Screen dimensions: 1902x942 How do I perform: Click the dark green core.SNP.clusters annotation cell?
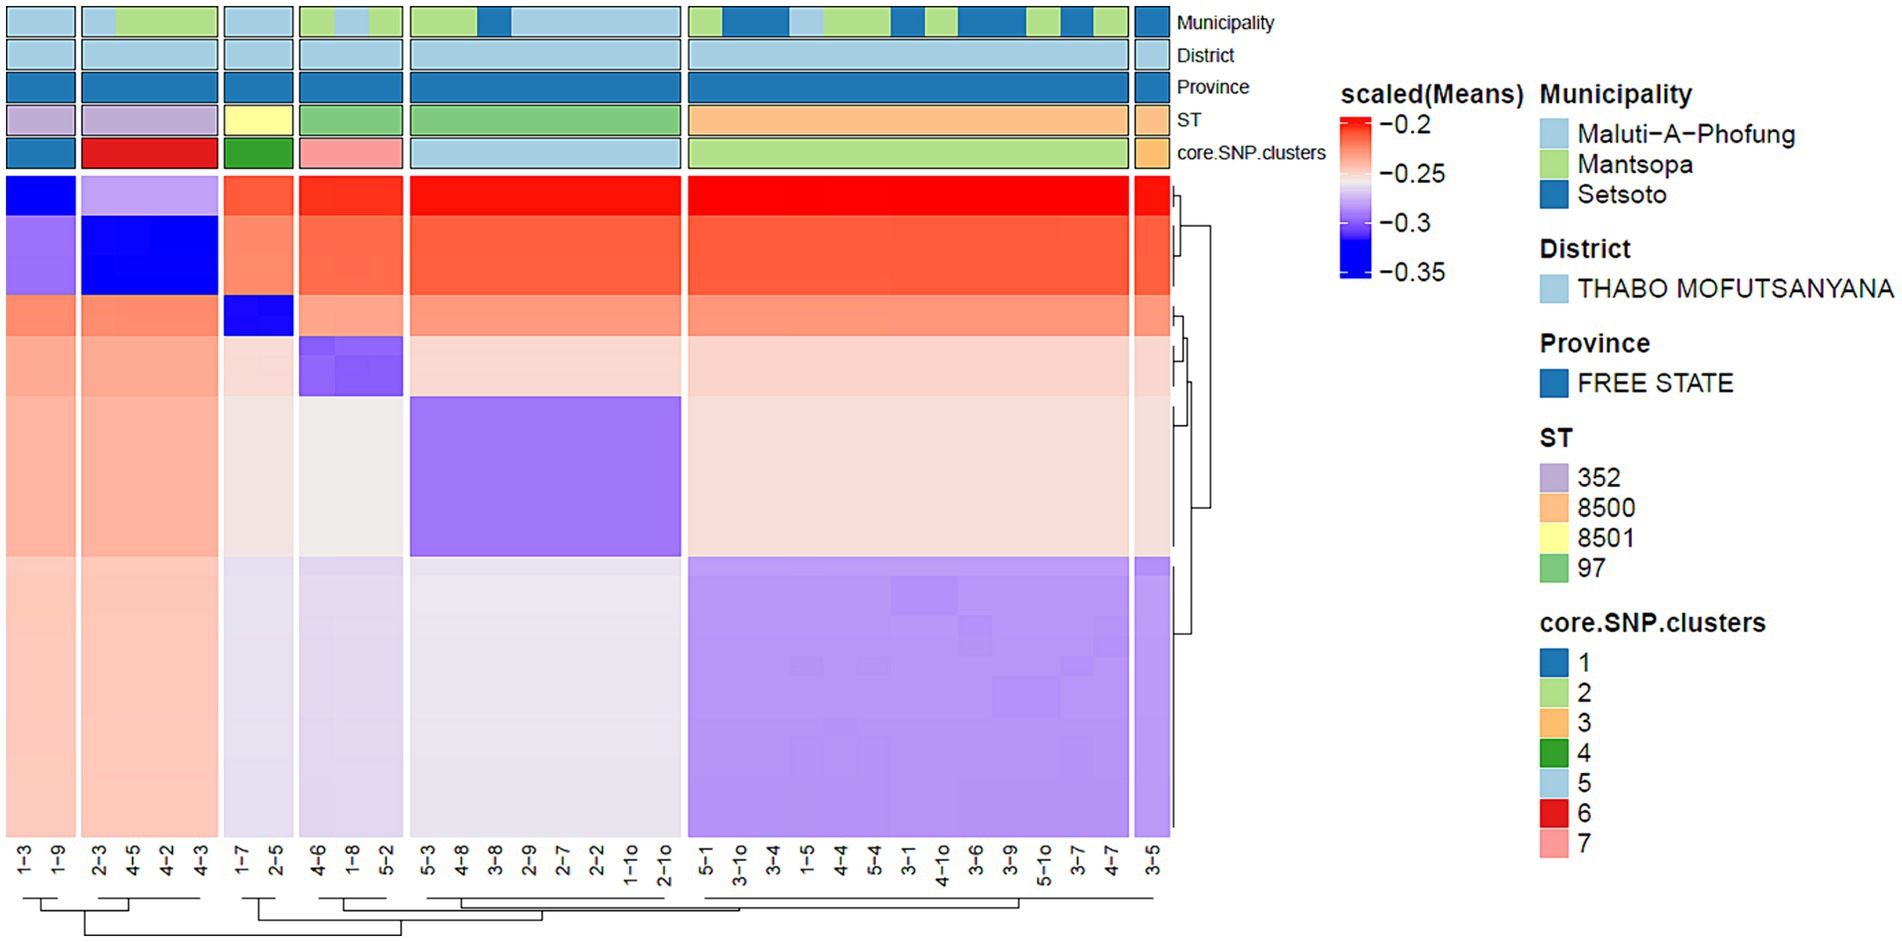pos(259,153)
